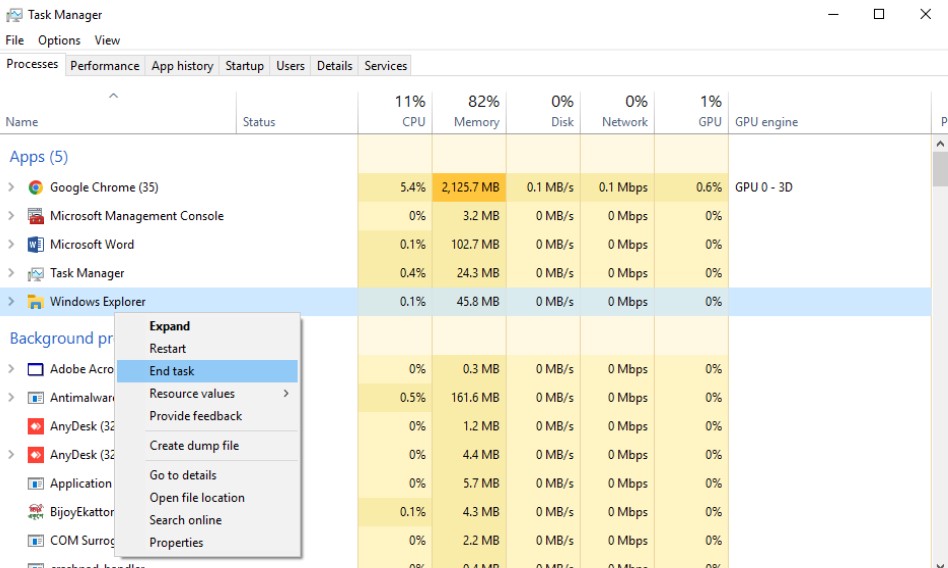This screenshot has height=568, width=948.
Task: Choose Expand in the context menu
Action: pyautogui.click(x=207, y=327)
